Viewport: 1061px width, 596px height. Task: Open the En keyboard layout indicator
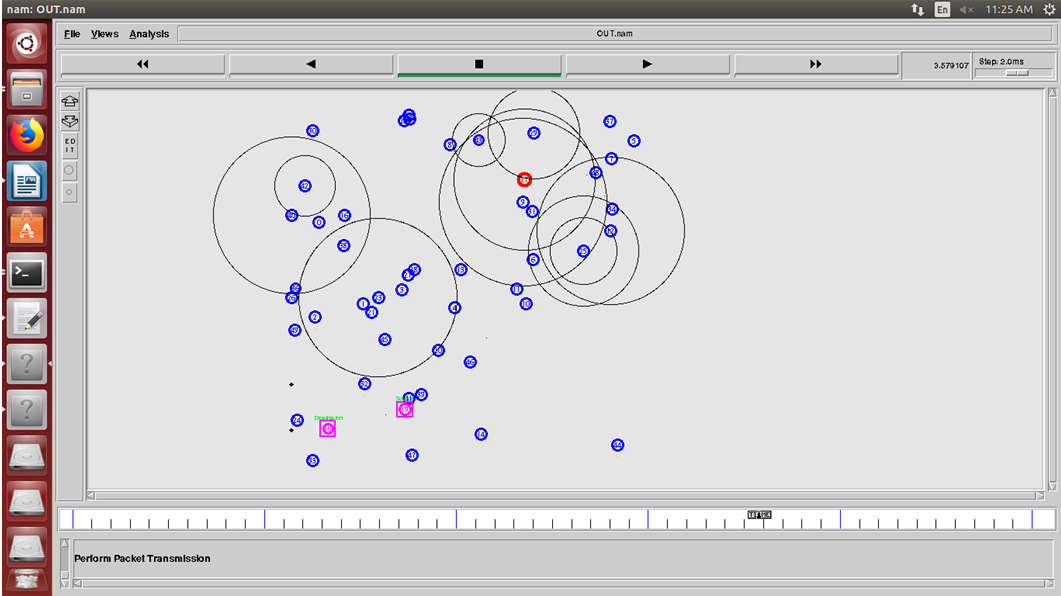coord(942,9)
